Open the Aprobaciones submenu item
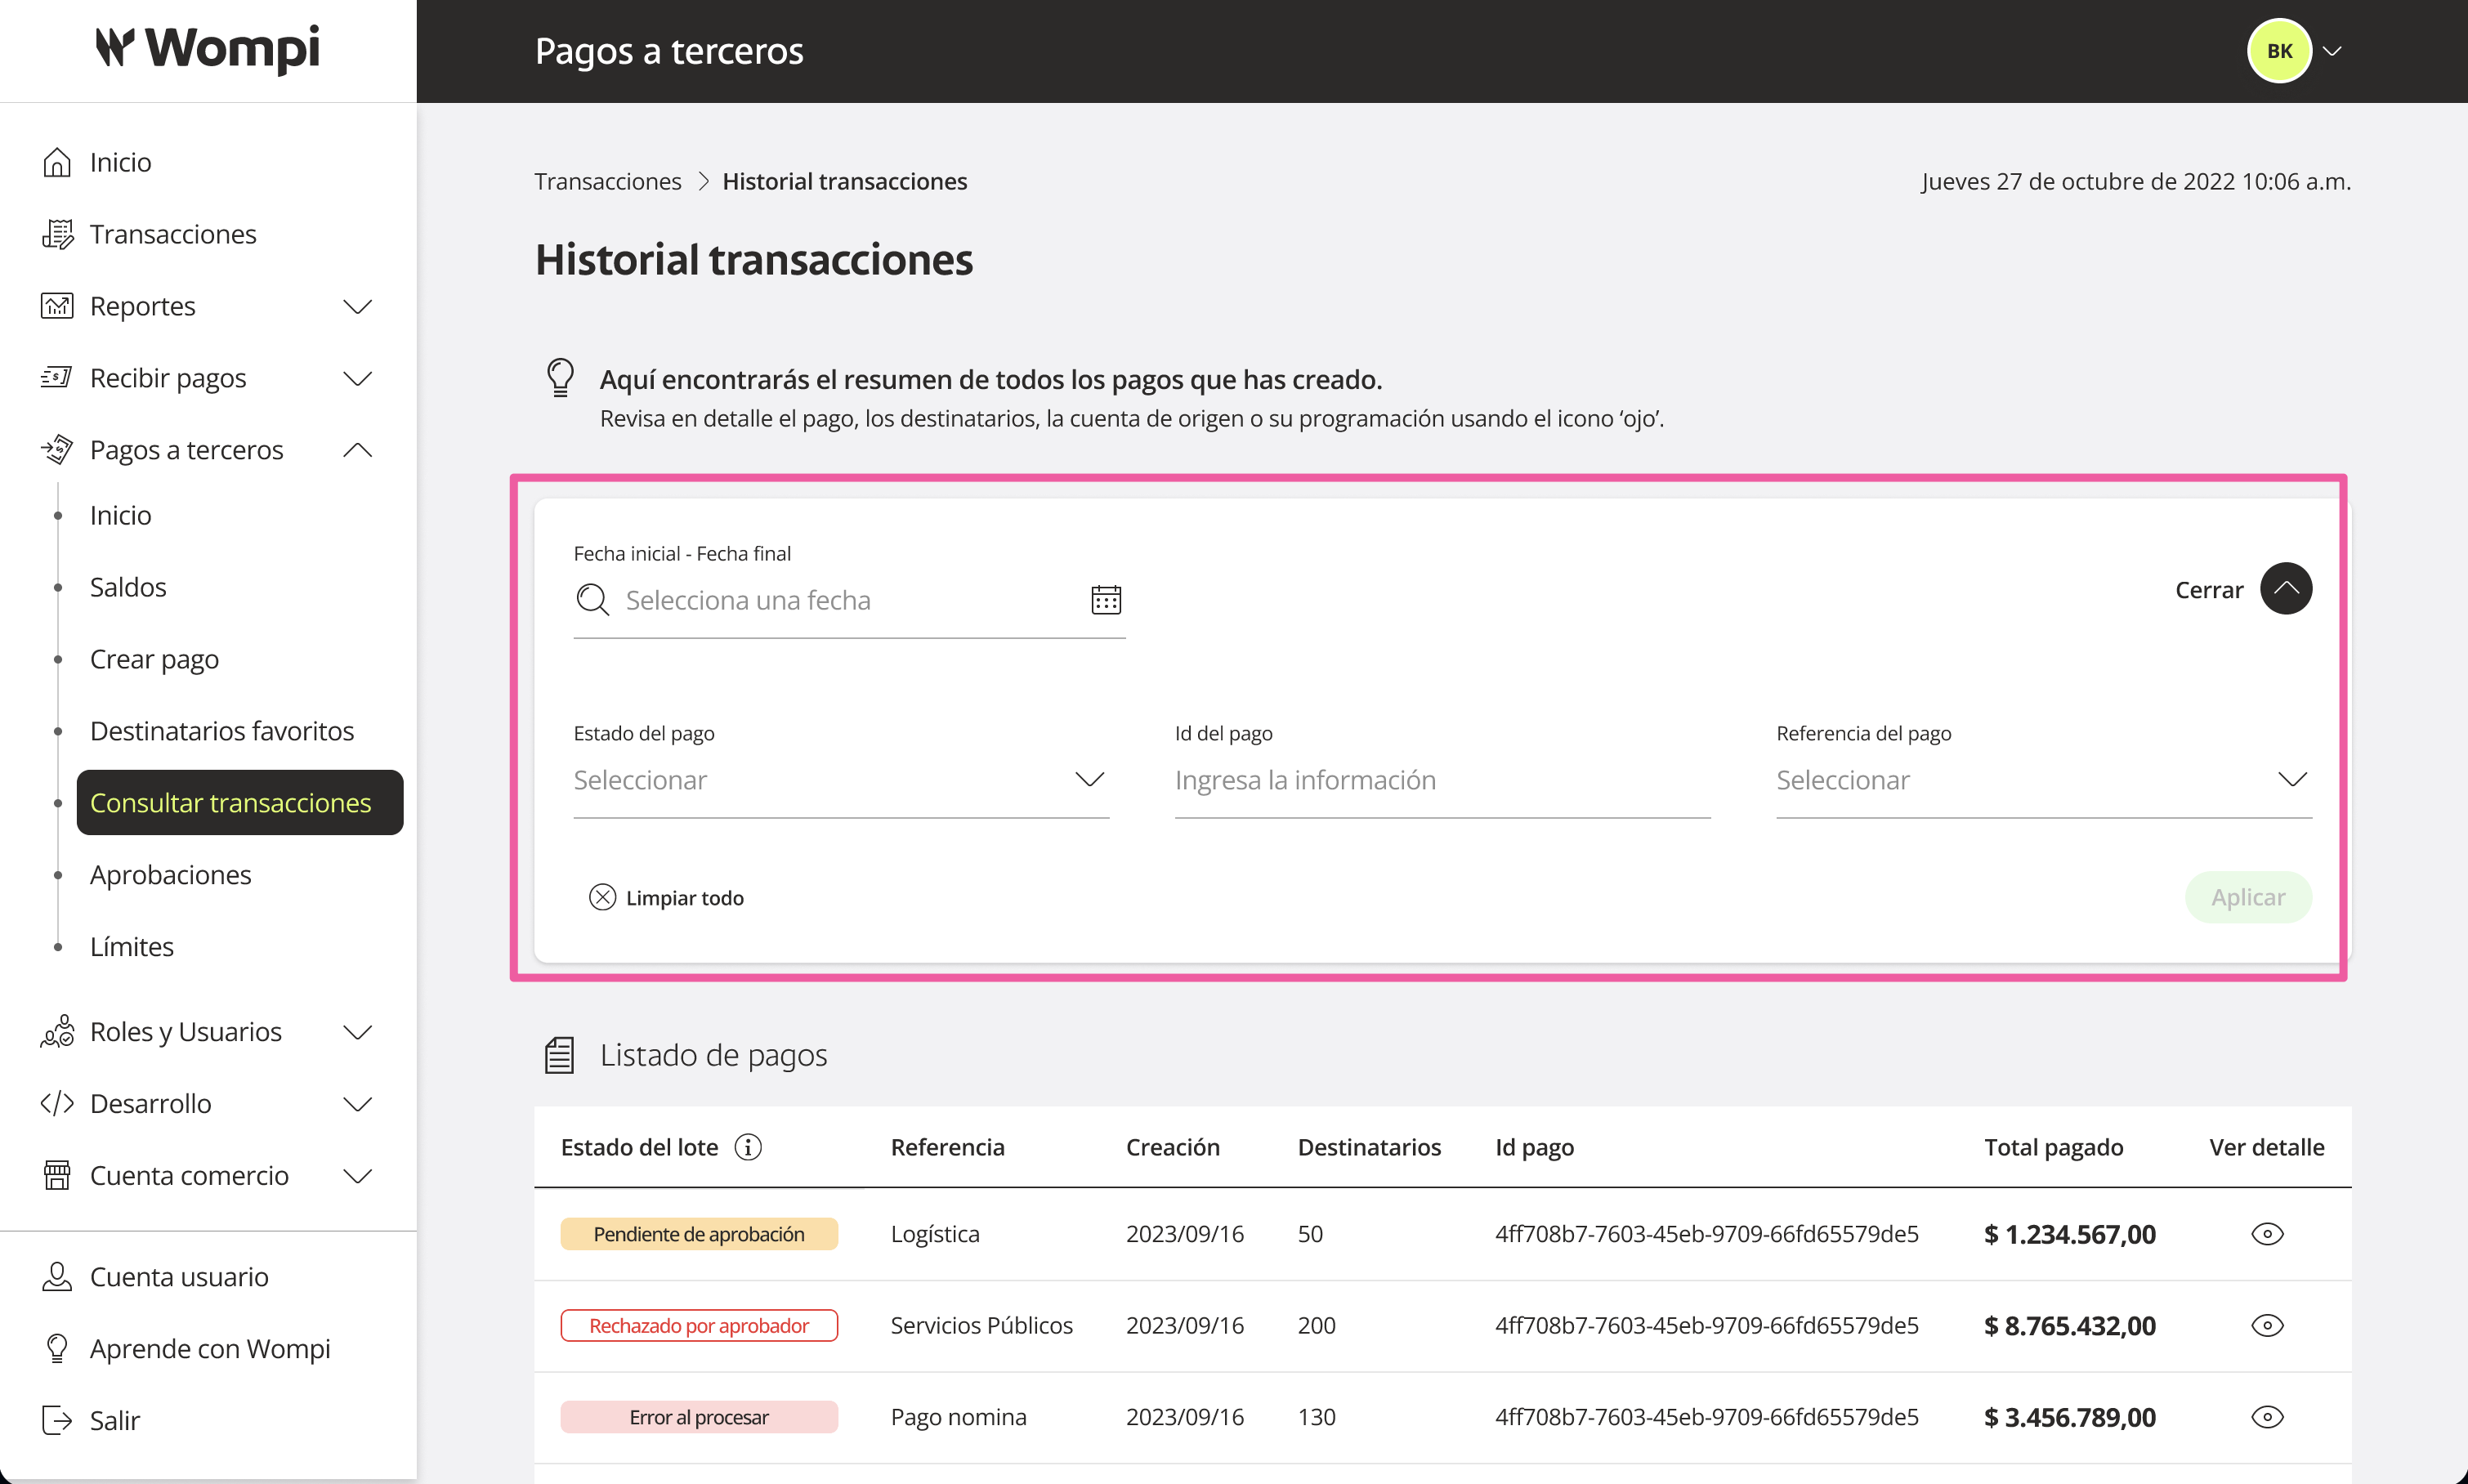This screenshot has width=2468, height=1484. pyautogui.click(x=170, y=875)
